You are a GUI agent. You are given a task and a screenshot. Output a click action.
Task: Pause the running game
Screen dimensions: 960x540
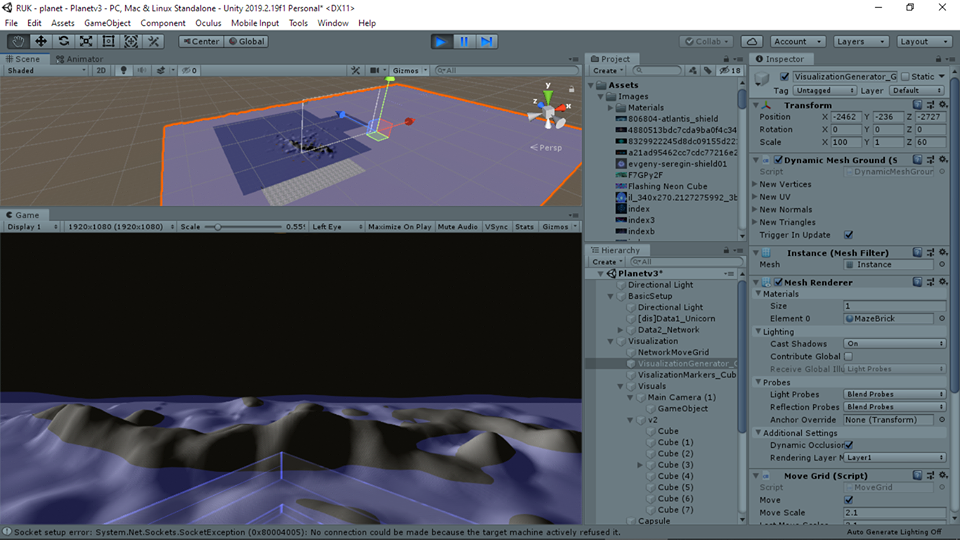pyautogui.click(x=464, y=41)
